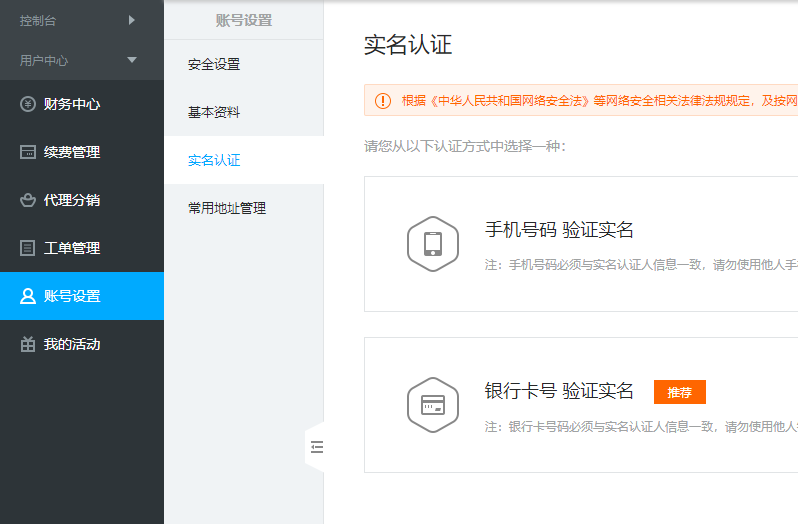Screen dimensions: 798x524
Task: Click the 财务中心 yen icon
Action: click(28, 104)
